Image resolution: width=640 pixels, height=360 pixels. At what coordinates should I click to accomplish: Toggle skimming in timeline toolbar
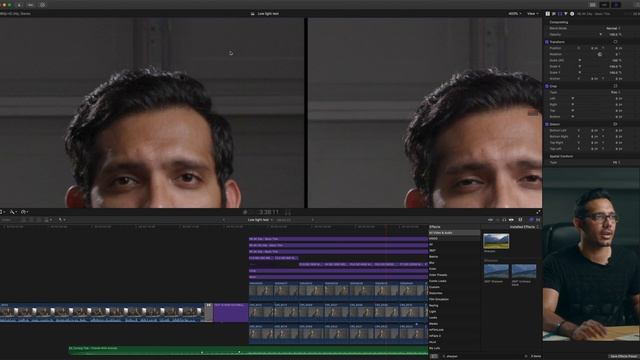pyautogui.click(x=491, y=220)
